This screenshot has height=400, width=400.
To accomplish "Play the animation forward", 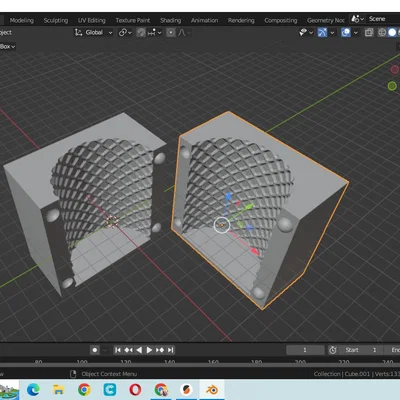I will coord(149,350).
